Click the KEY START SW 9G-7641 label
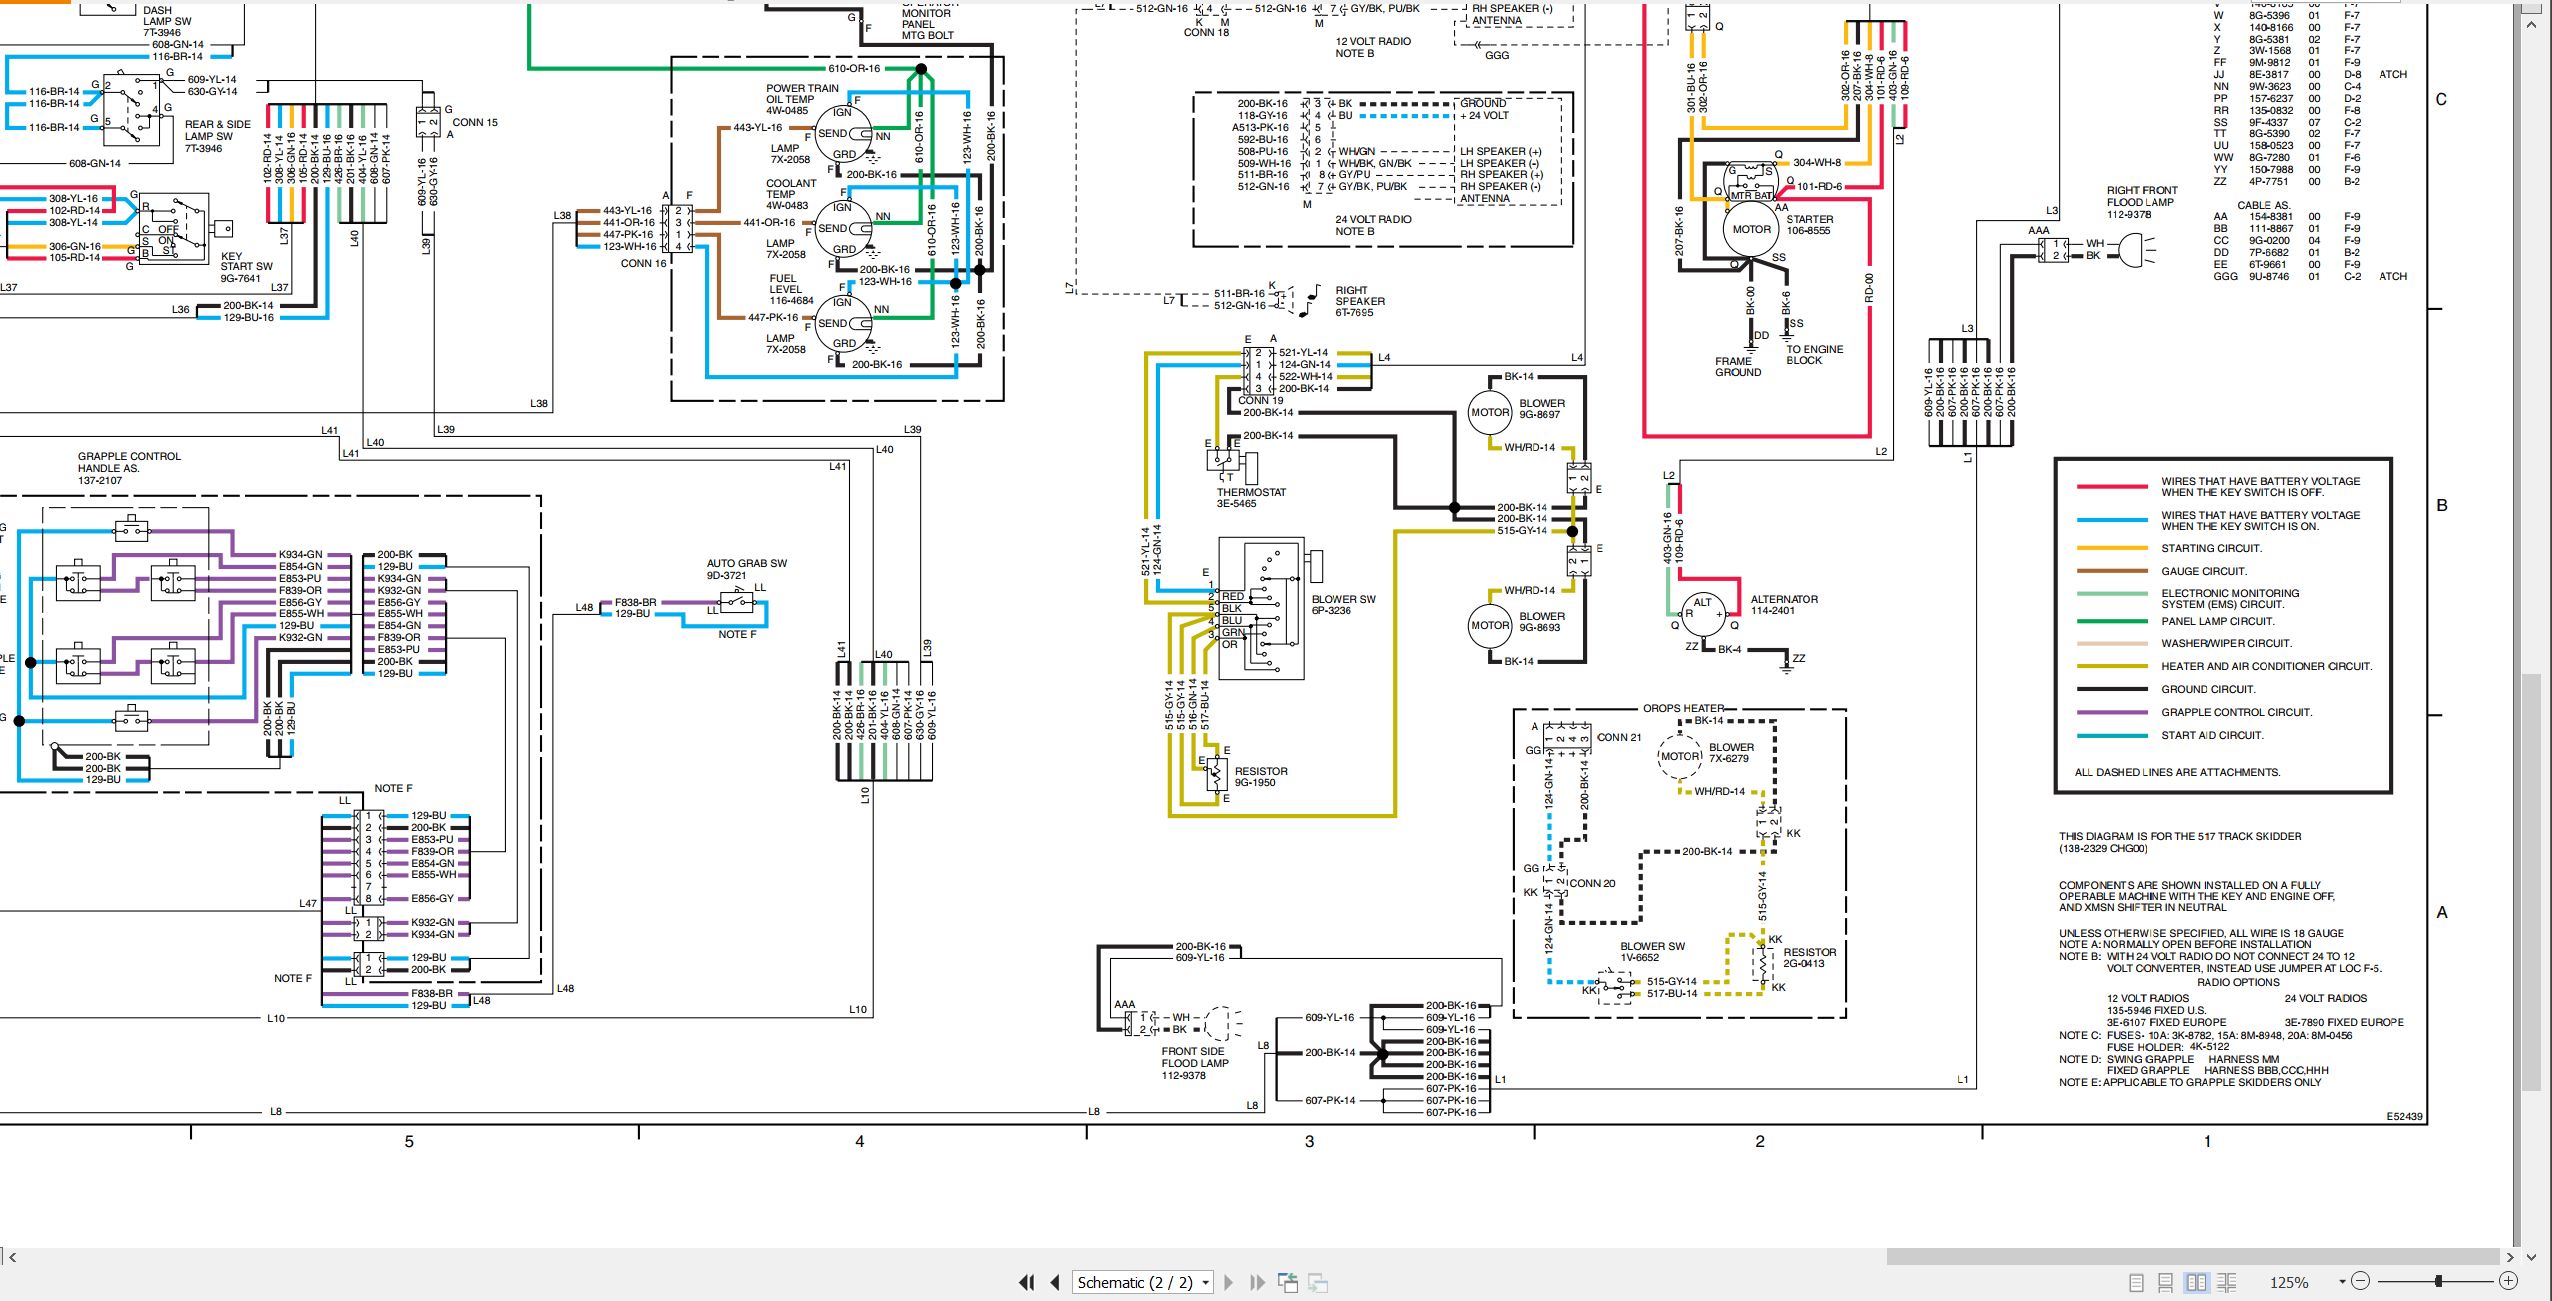Screen dimensions: 2552x1301 pos(246,267)
